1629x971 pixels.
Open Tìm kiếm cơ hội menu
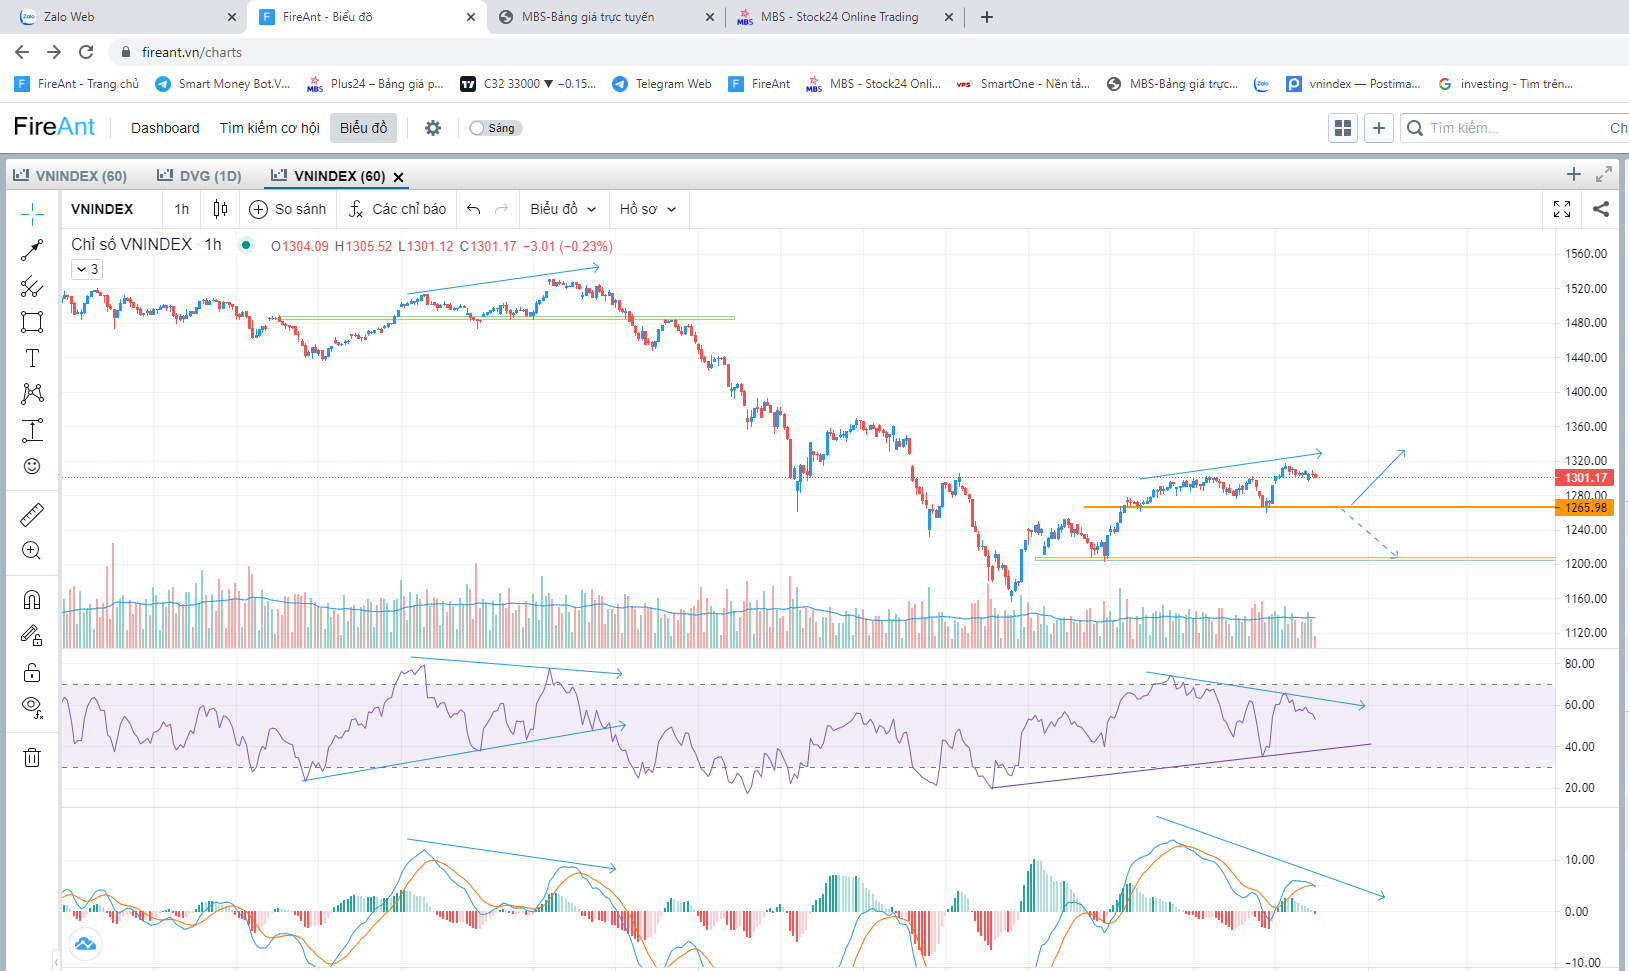270,128
